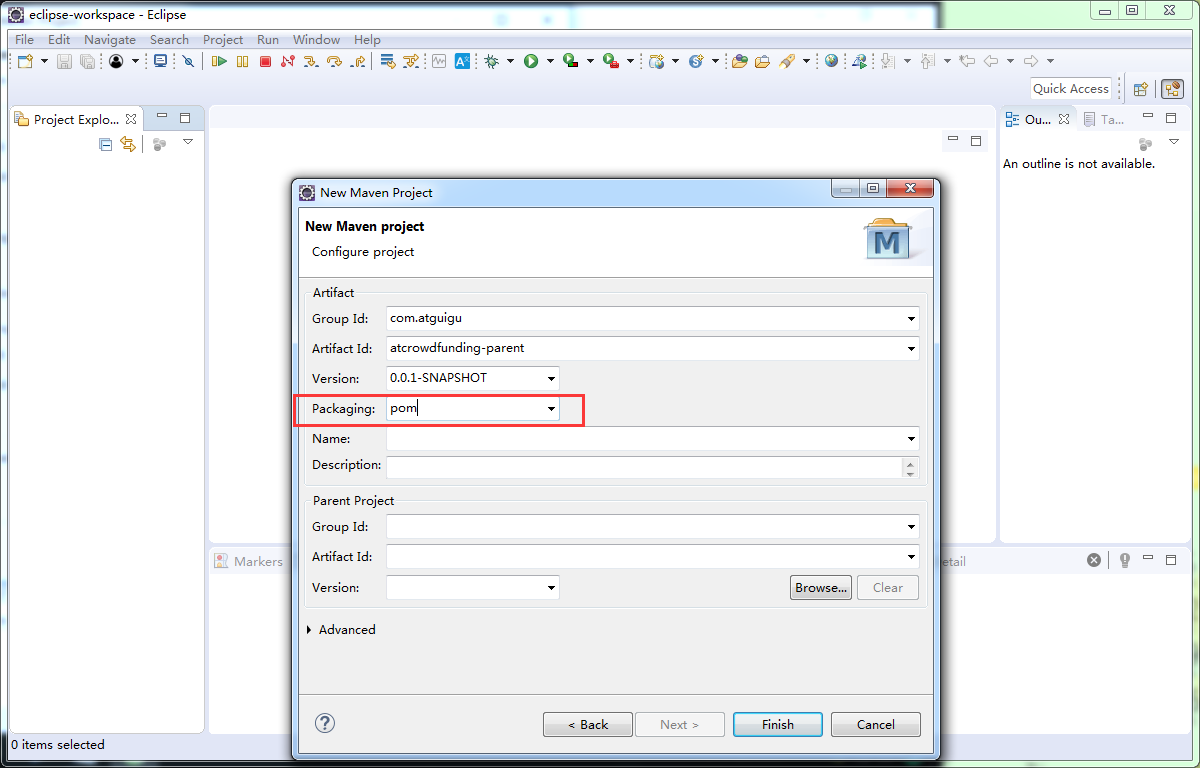Open the Parent Project Group Id dropdown
The height and width of the screenshot is (768, 1200).
pos(911,527)
